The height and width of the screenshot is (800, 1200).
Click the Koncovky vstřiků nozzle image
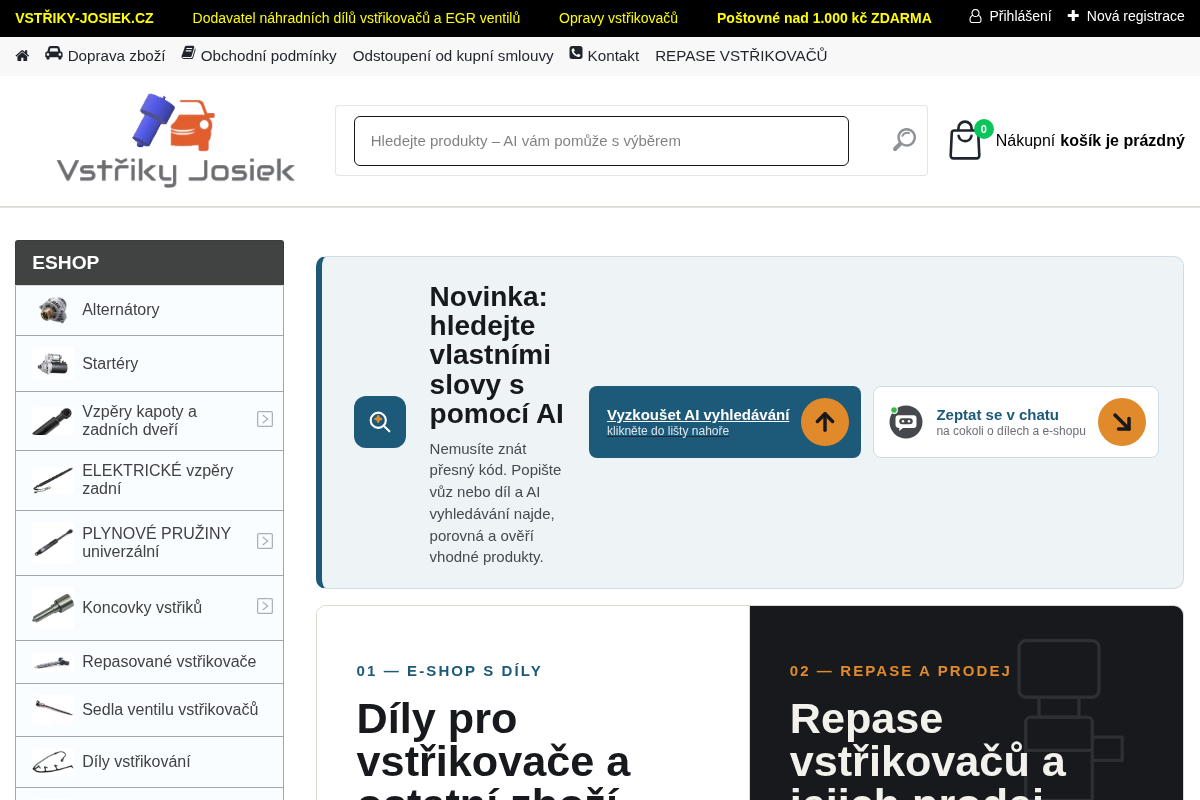53,608
